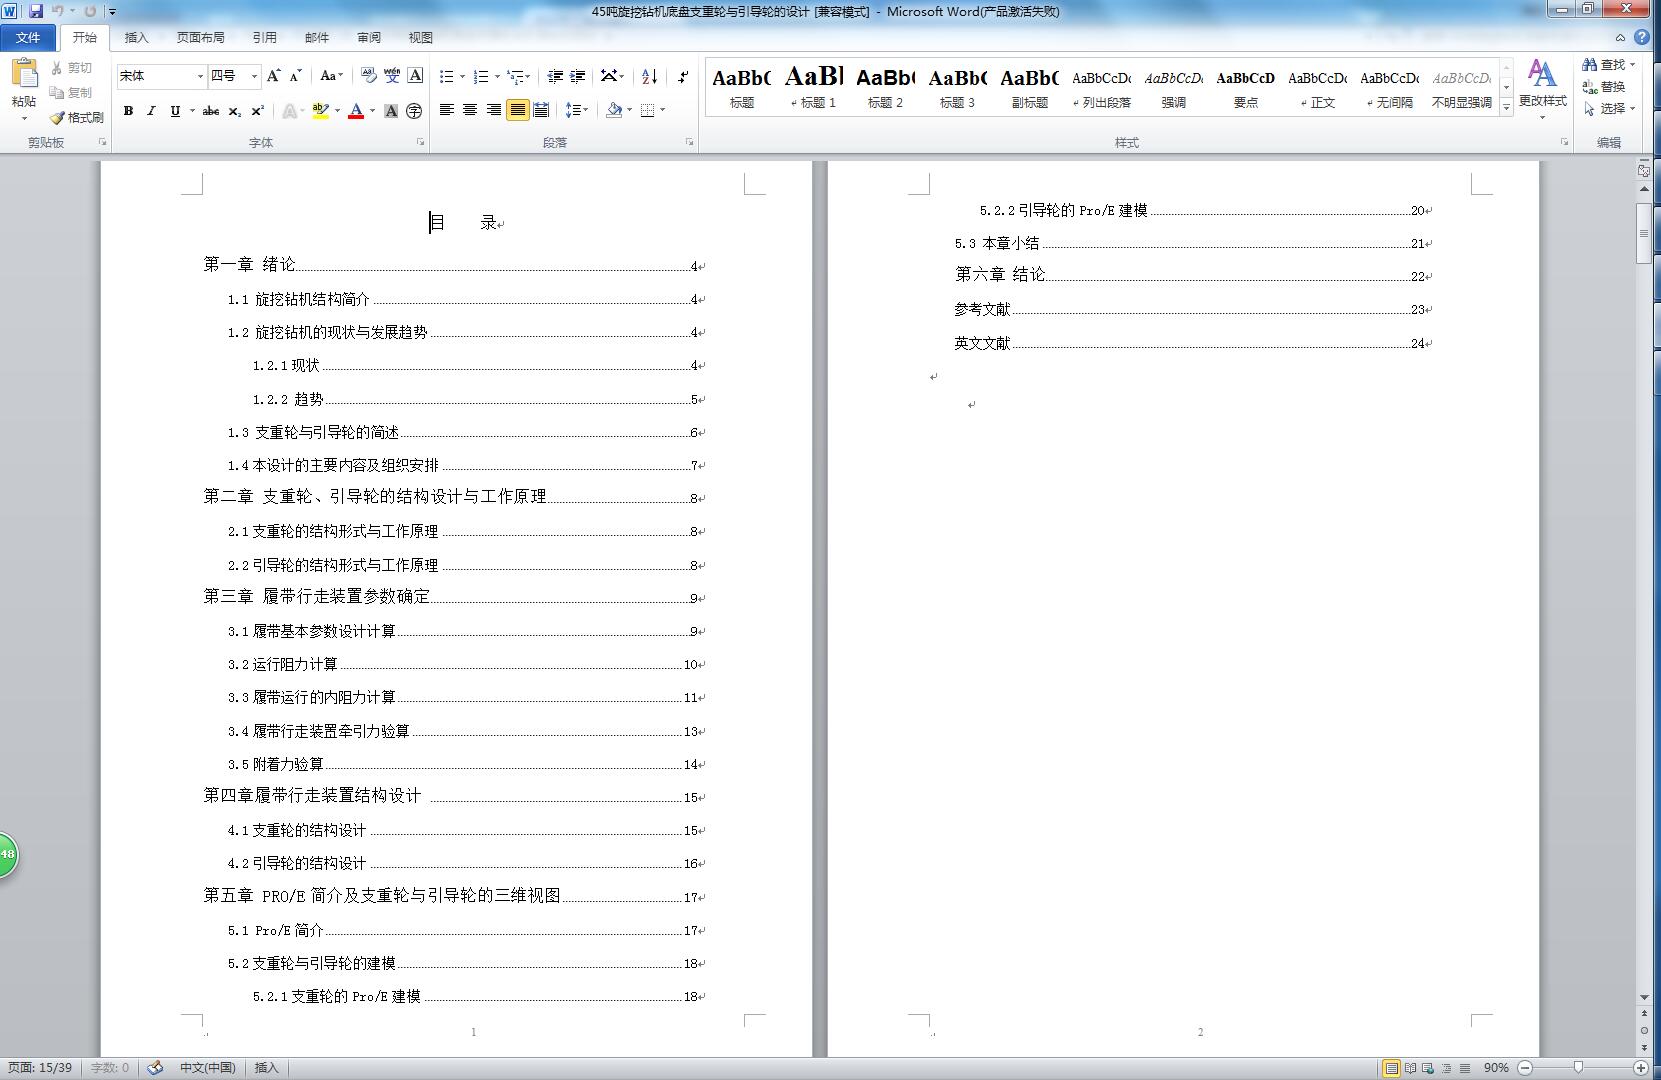
Task: Apply the 正文 normal style
Action: coord(1317,87)
